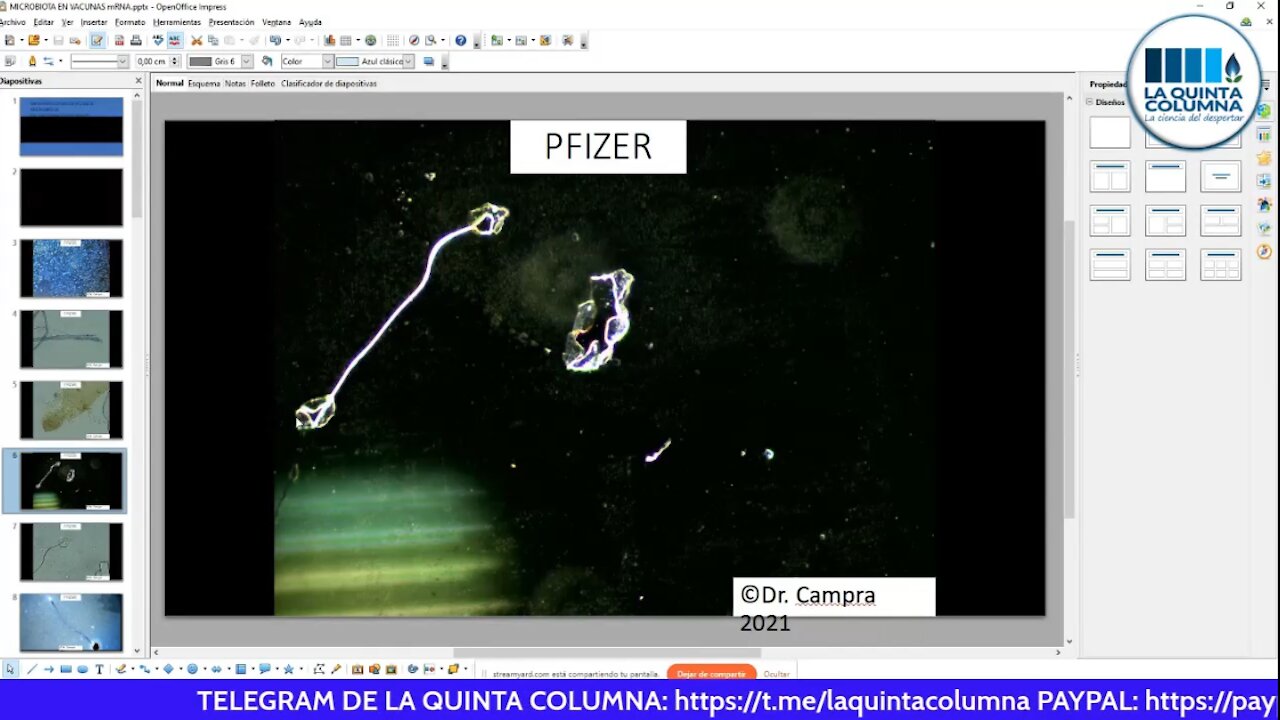Screen dimensions: 1280x720
Task: Open Slide Transition icon in sidebar
Action: point(1264,181)
